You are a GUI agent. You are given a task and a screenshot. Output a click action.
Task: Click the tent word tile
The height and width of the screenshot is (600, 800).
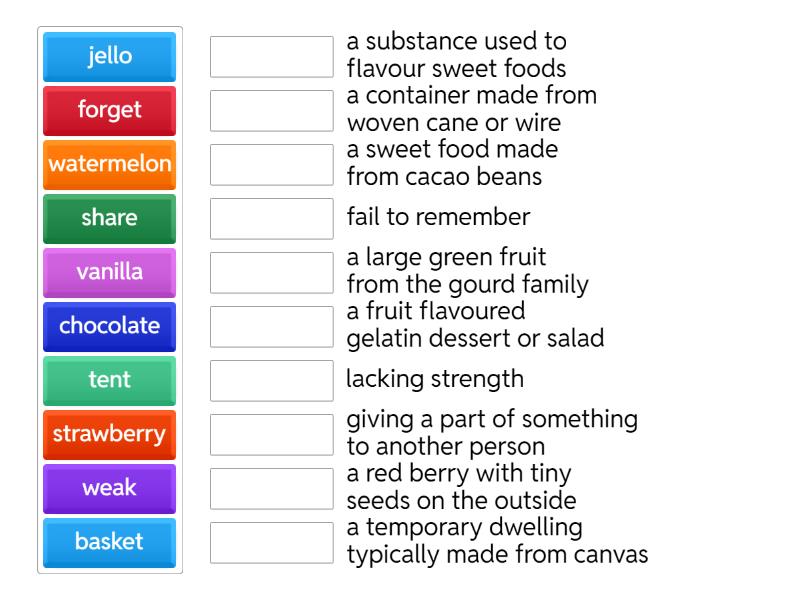[x=108, y=380]
